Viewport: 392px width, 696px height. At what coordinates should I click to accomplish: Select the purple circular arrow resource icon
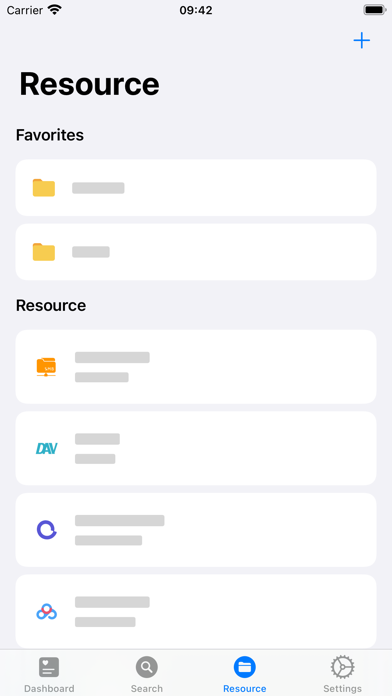(46, 530)
